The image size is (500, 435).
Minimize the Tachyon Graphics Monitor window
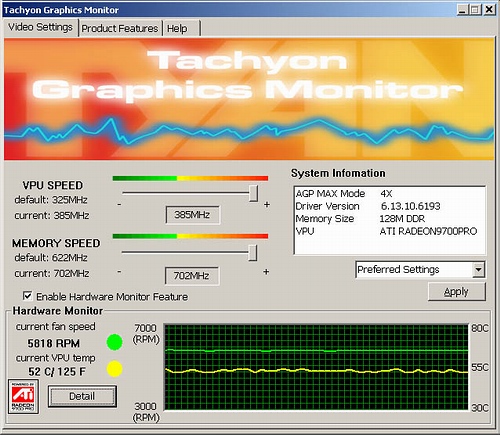point(462,10)
